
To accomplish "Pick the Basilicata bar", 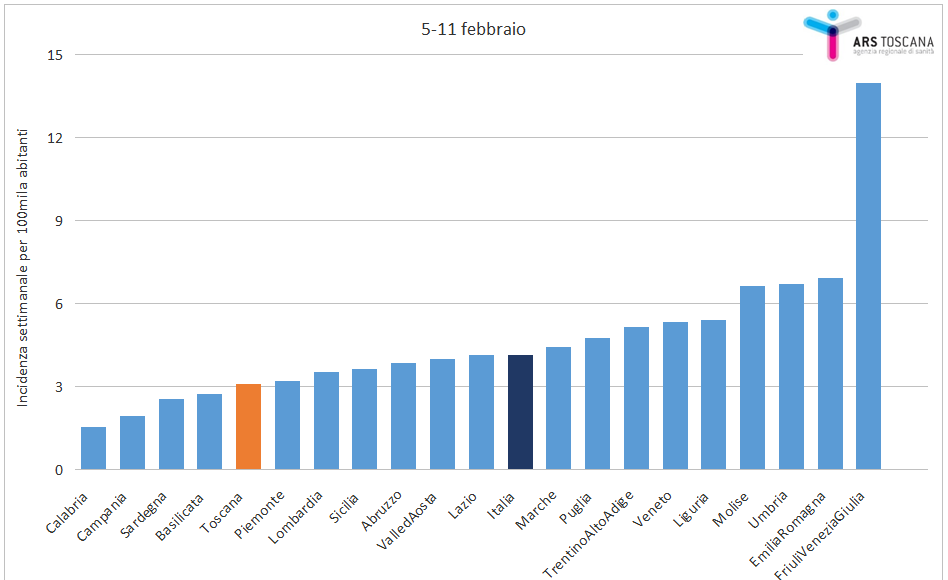I will [x=209, y=432].
